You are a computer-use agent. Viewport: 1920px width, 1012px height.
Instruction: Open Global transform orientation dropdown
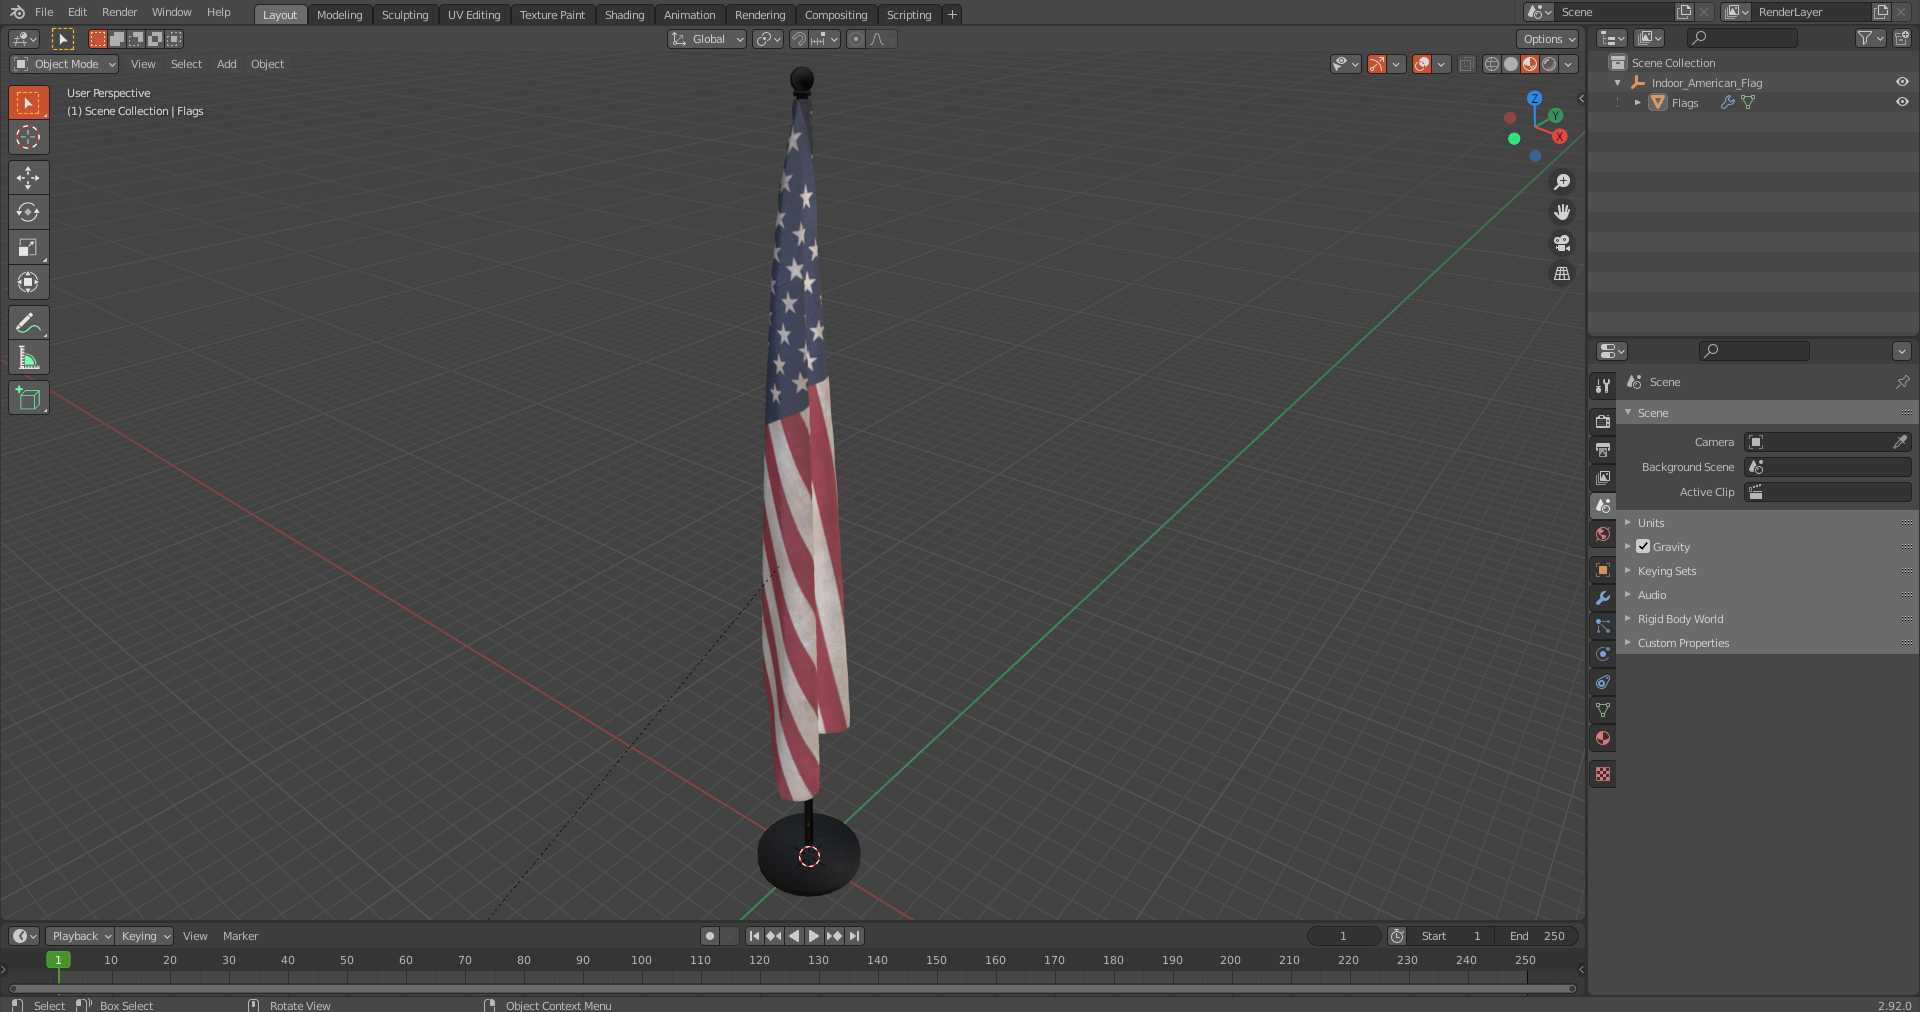pos(707,39)
